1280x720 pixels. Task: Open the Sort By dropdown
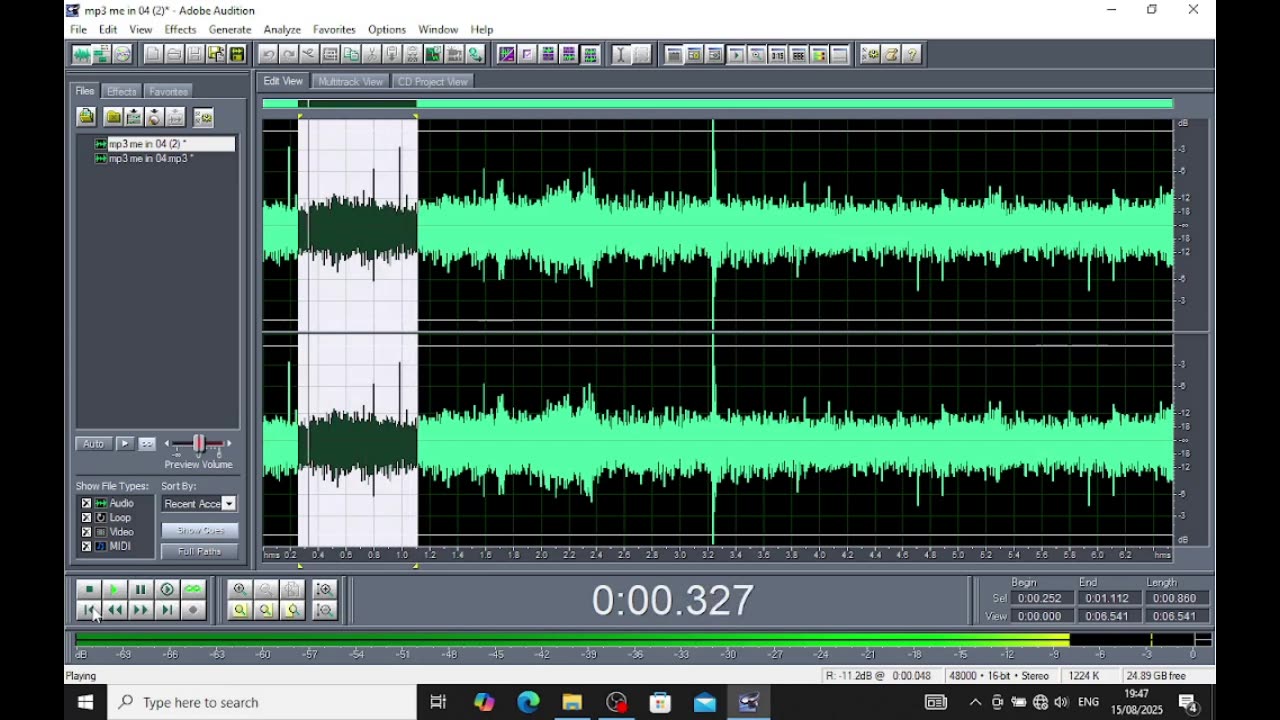tap(229, 504)
